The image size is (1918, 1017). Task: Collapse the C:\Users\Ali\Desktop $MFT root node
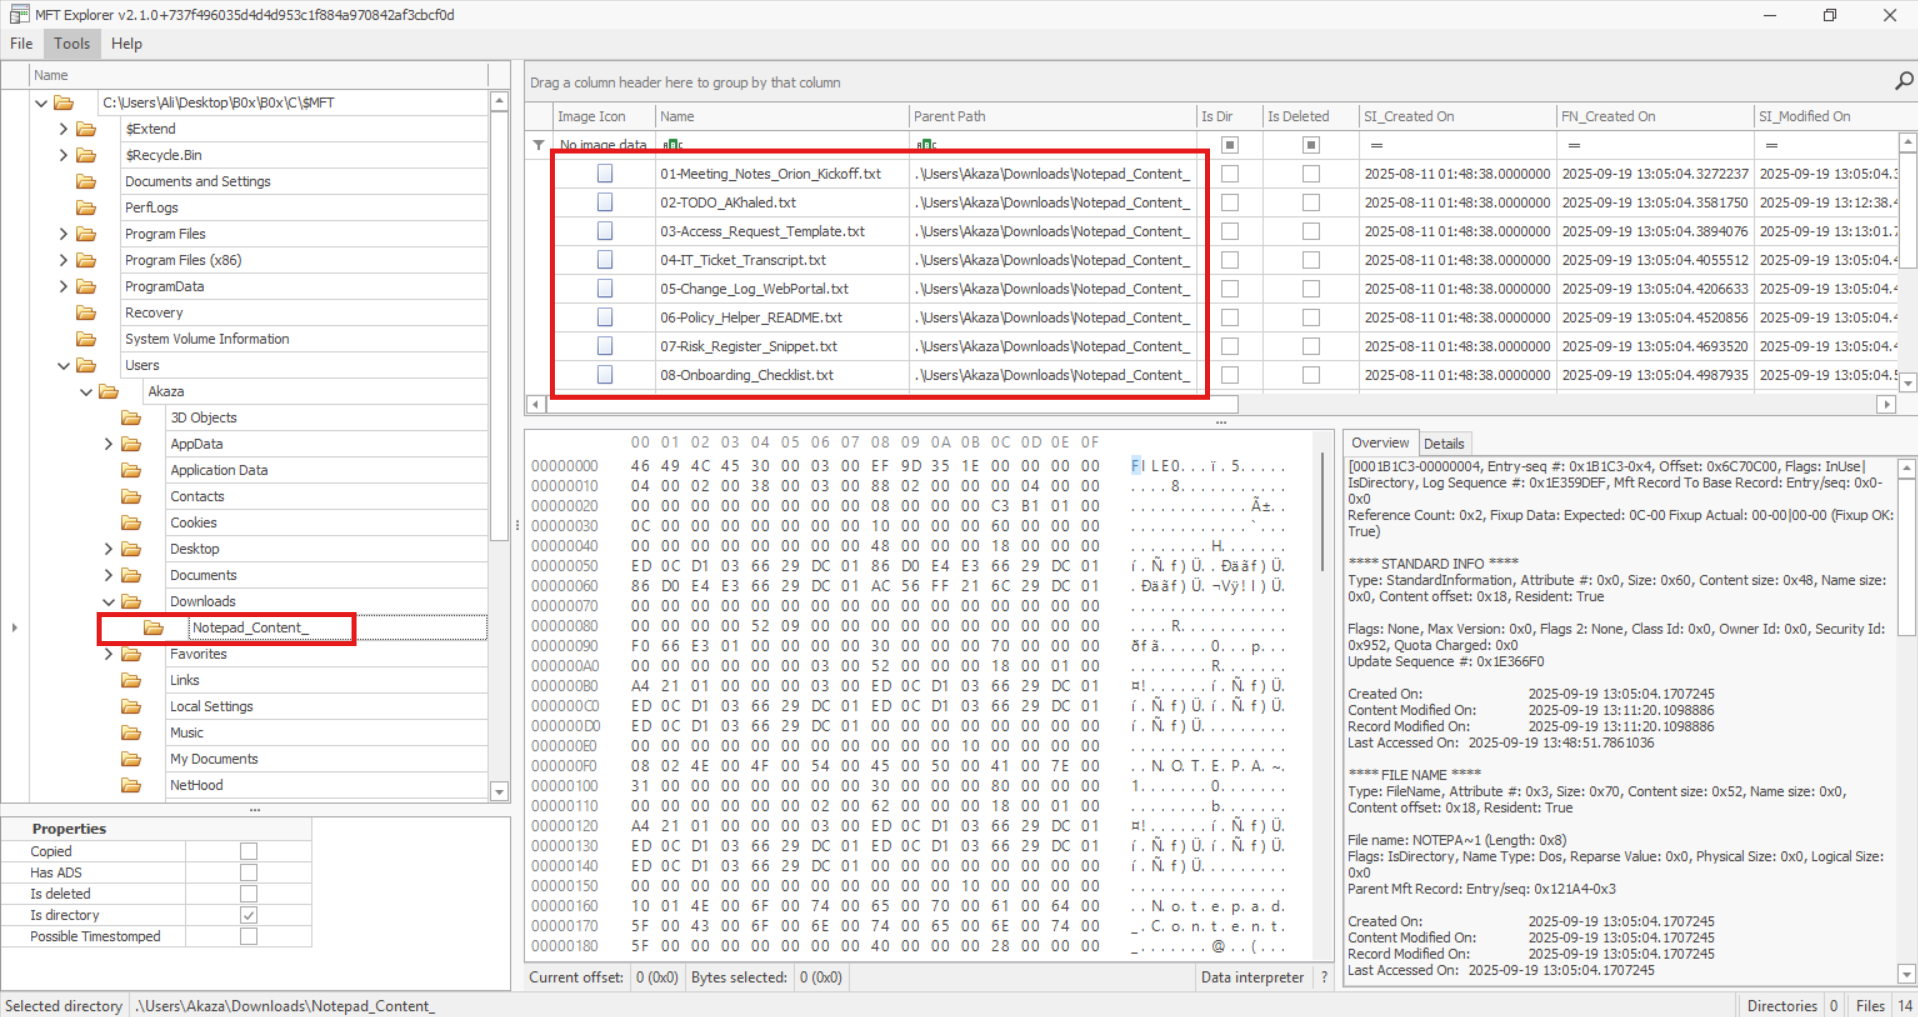pos(41,102)
